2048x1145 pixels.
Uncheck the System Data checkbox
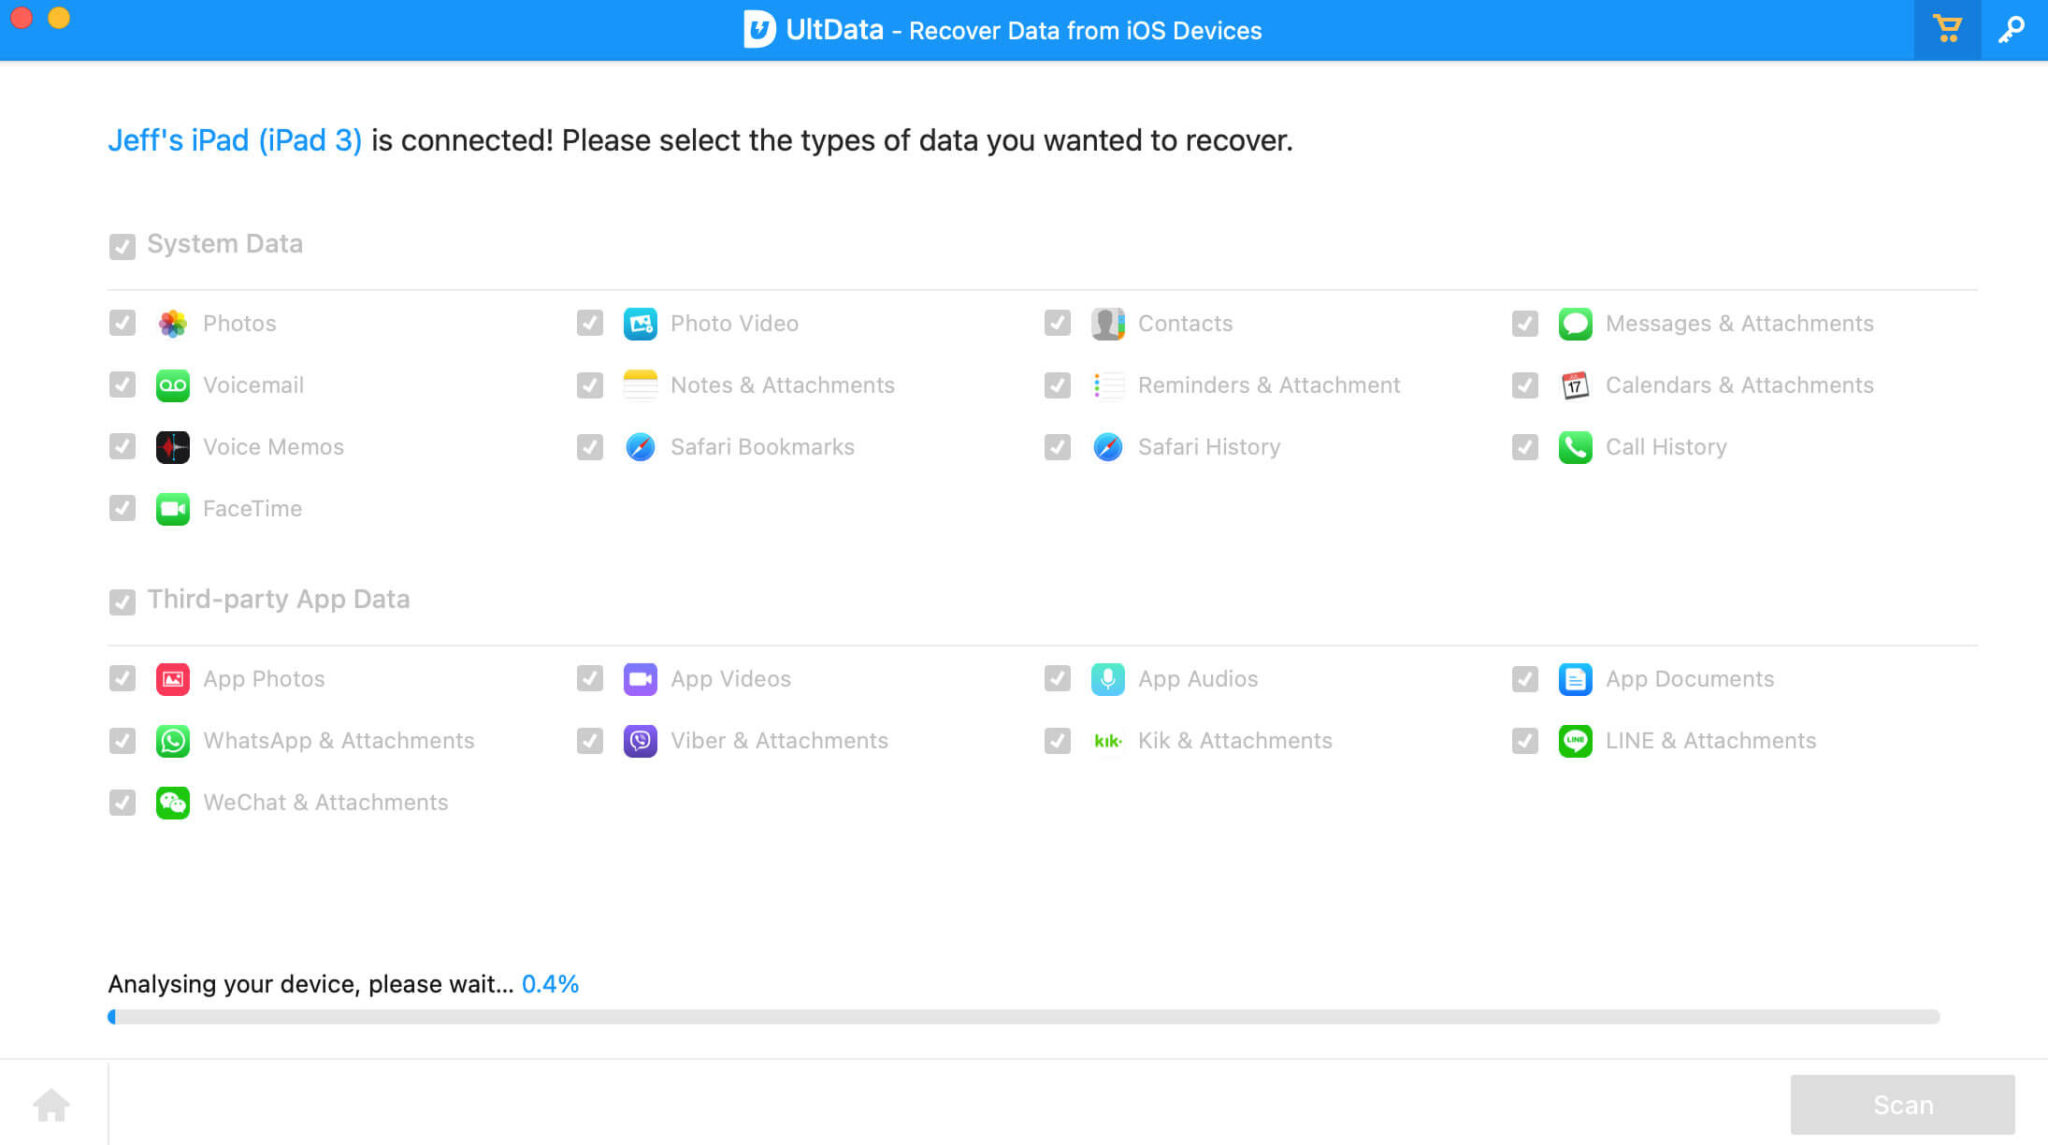tap(122, 245)
